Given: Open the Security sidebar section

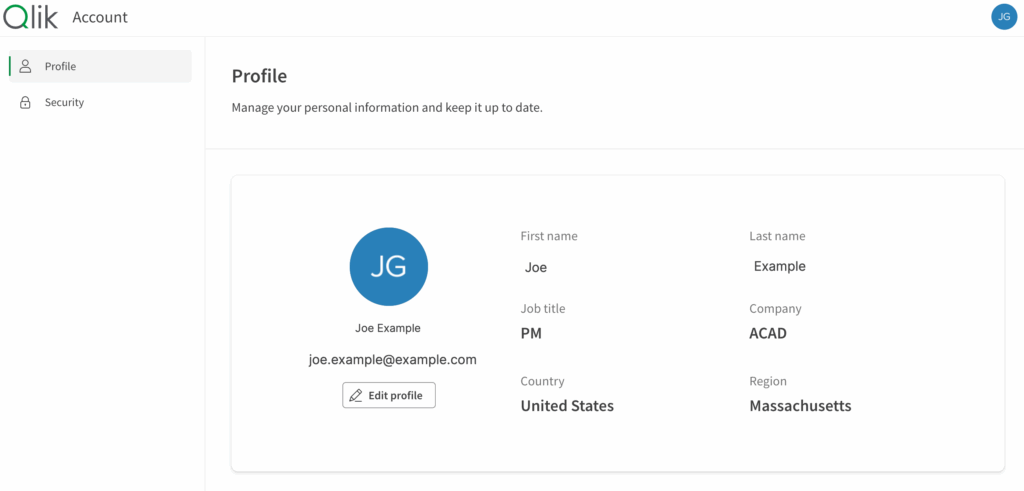Looking at the screenshot, I should 64,102.
